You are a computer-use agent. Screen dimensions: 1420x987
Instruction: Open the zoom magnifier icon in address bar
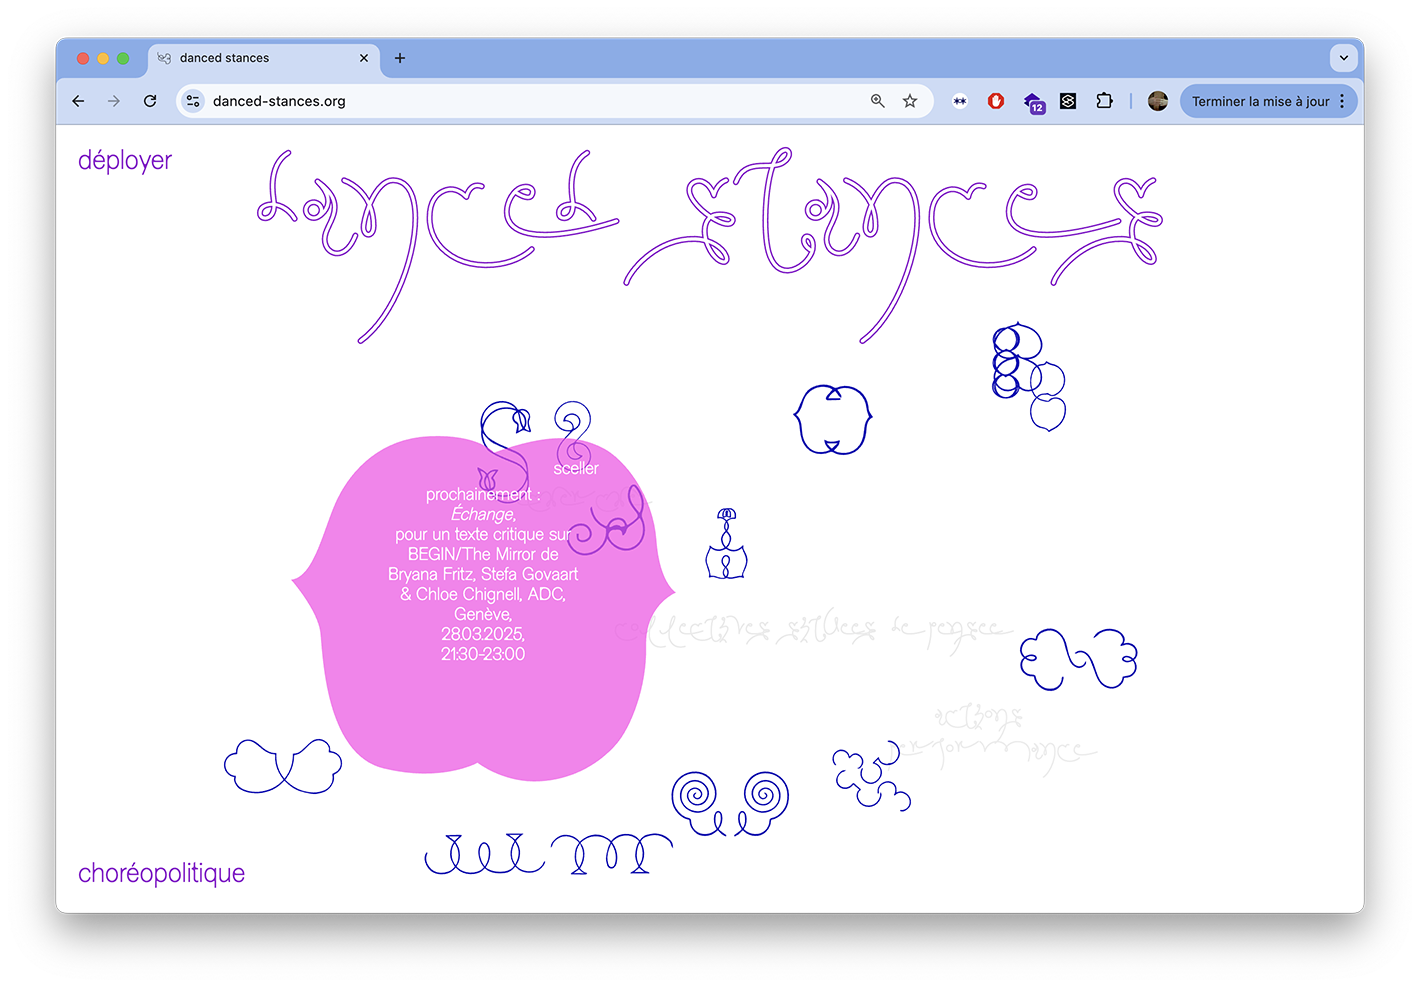878,101
